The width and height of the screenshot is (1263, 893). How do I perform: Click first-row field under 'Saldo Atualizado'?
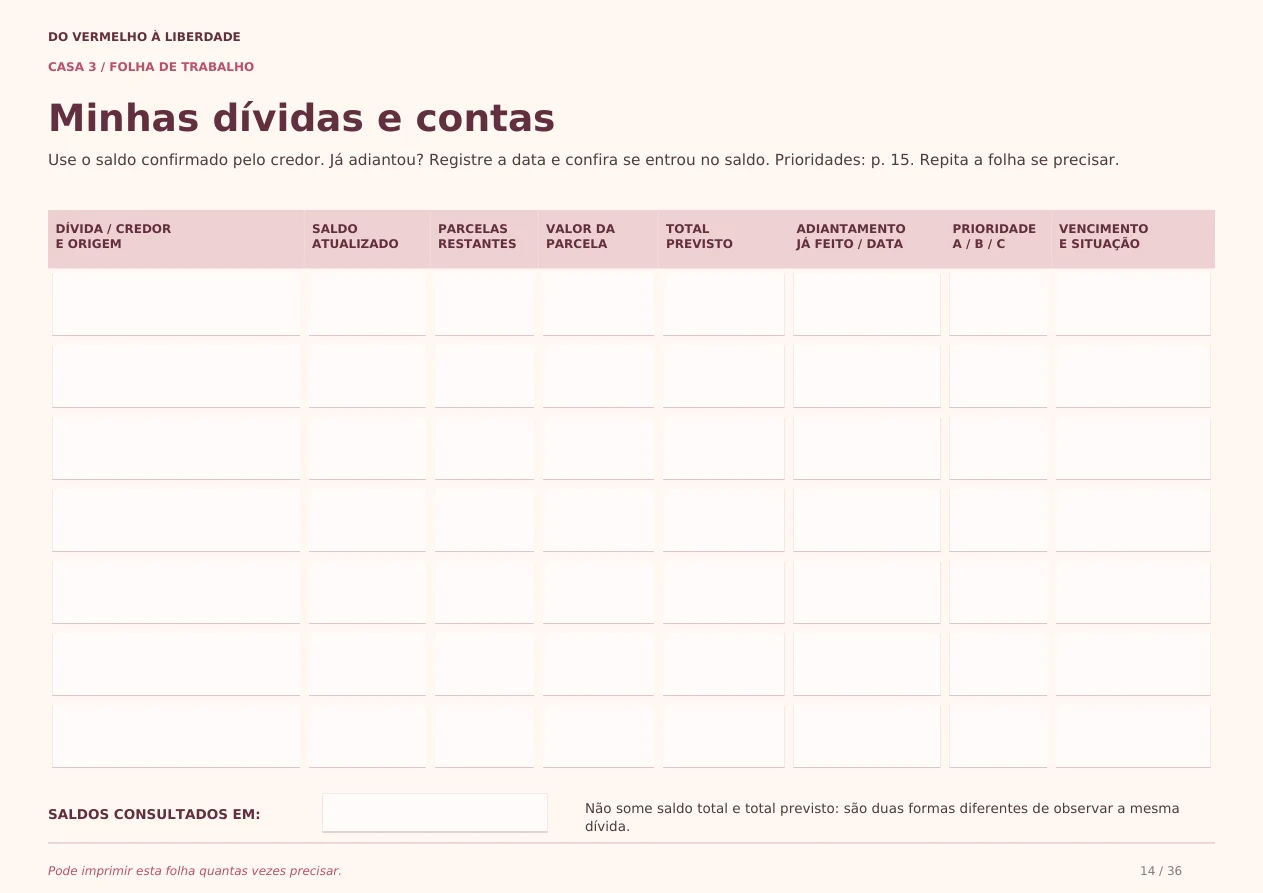pyautogui.click(x=367, y=304)
